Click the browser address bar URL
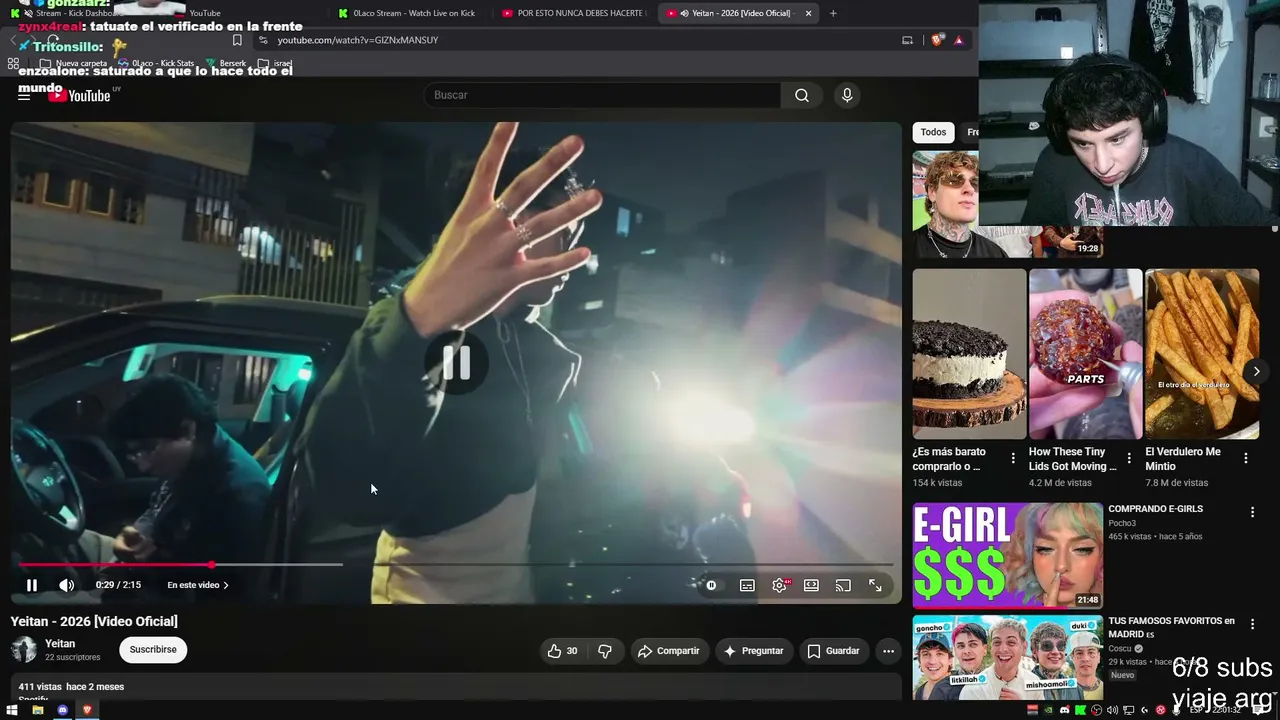The image size is (1280, 720). [x=358, y=40]
